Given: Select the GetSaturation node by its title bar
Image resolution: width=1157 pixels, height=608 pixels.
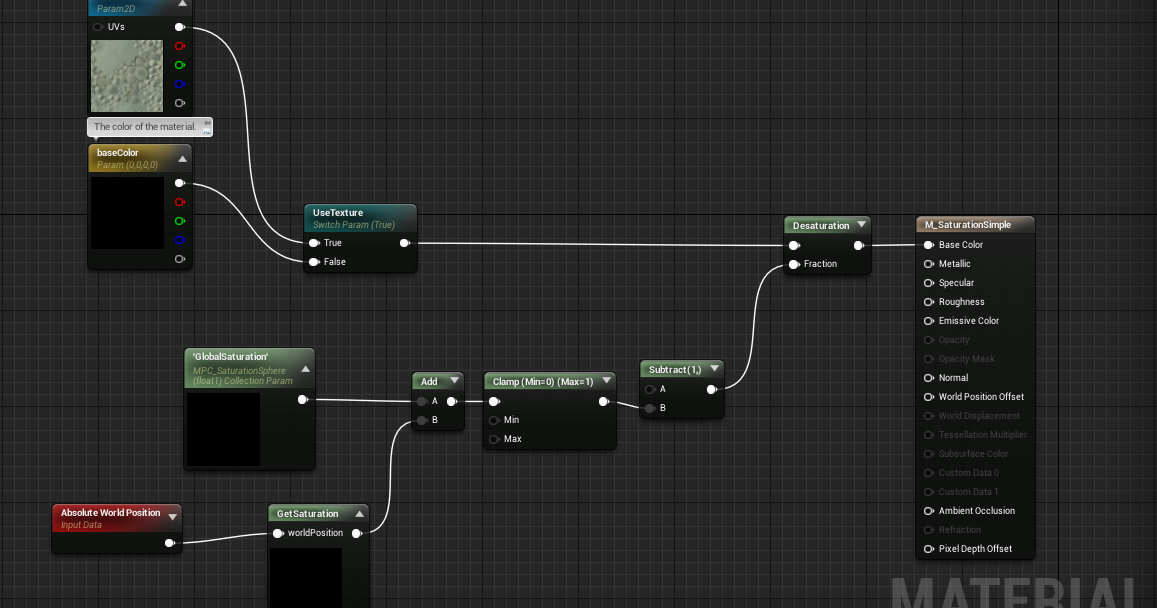Looking at the screenshot, I should [x=307, y=513].
